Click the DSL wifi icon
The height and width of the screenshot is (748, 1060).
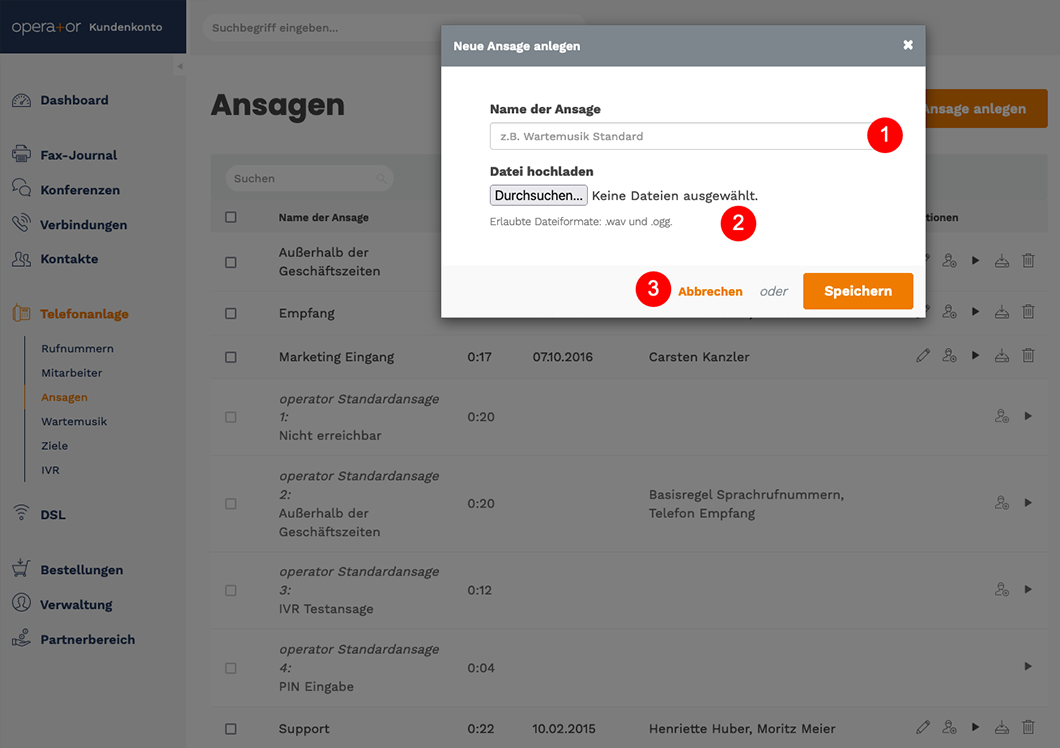coord(22,513)
